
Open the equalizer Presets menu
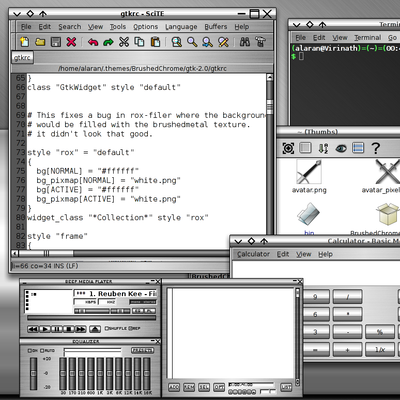pyautogui.click(x=142, y=350)
